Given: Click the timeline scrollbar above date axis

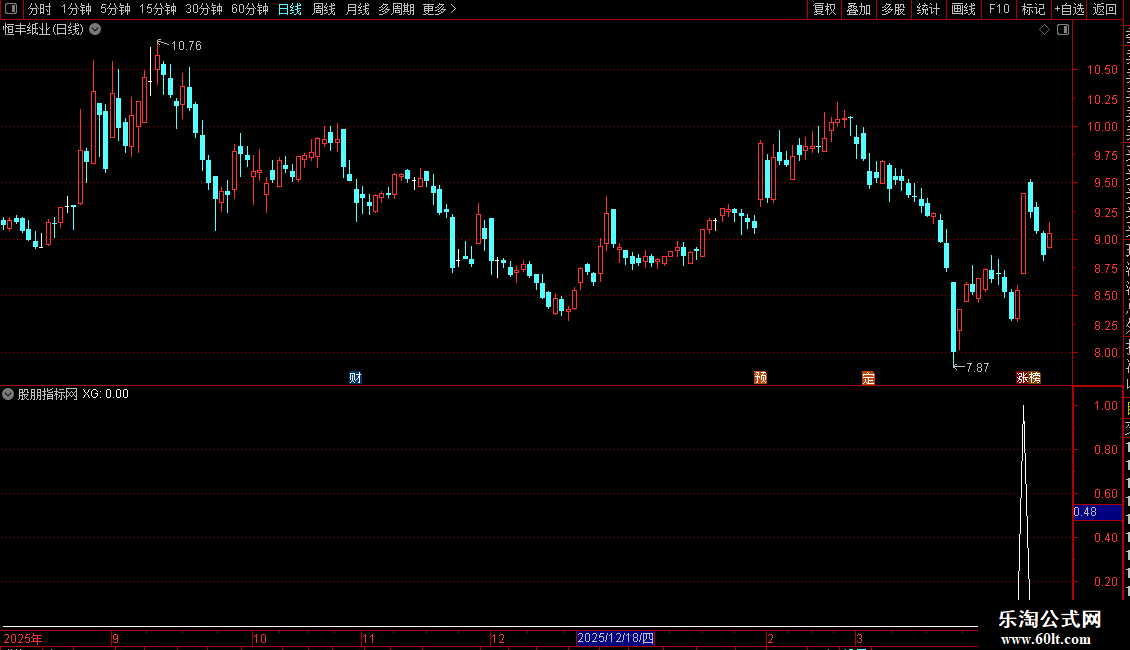Looking at the screenshot, I should [490, 627].
